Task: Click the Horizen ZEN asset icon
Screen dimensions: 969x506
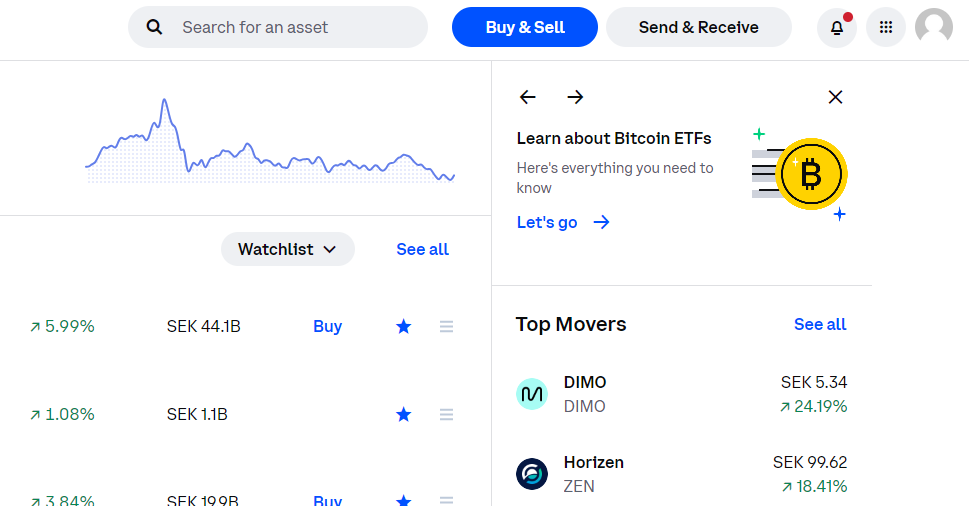Action: point(532,474)
